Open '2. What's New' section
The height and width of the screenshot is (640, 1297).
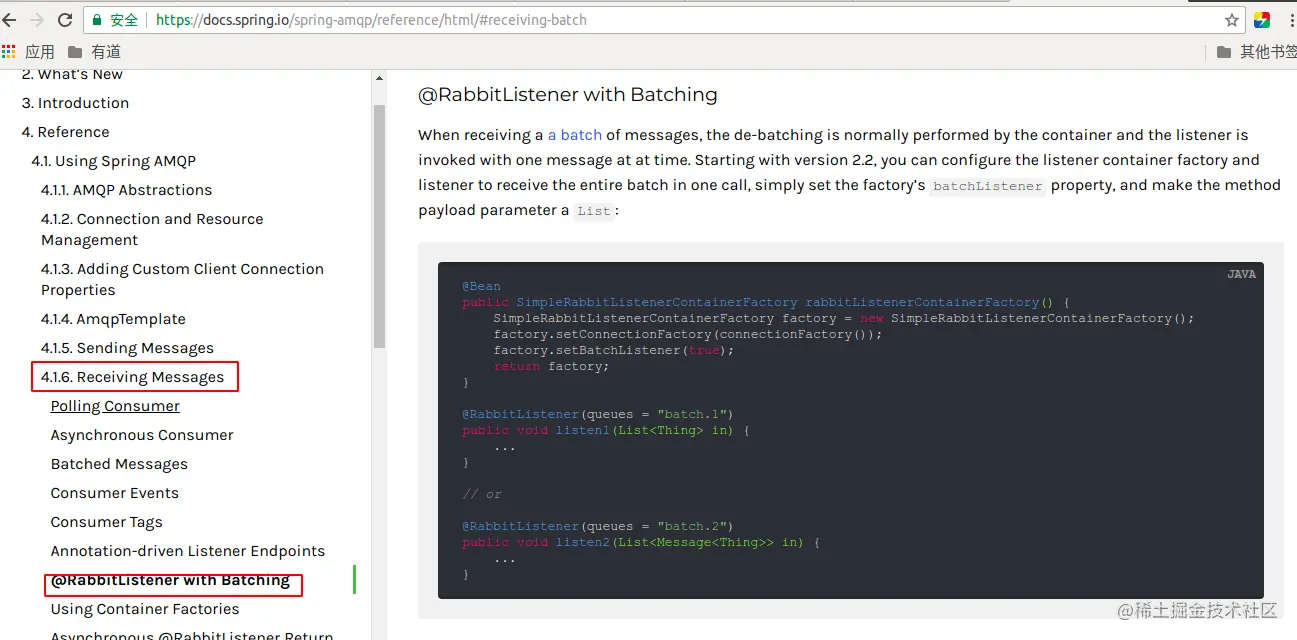tap(72, 74)
